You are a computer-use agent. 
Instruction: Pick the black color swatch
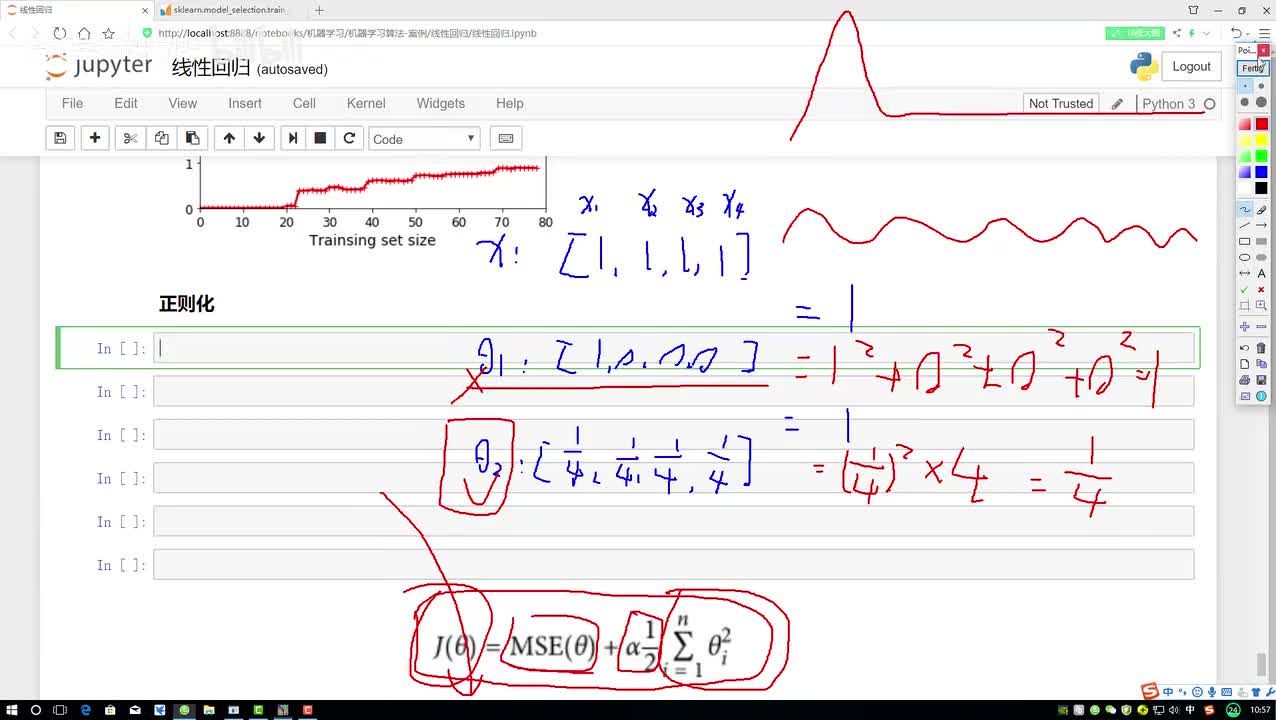[x=1261, y=188]
